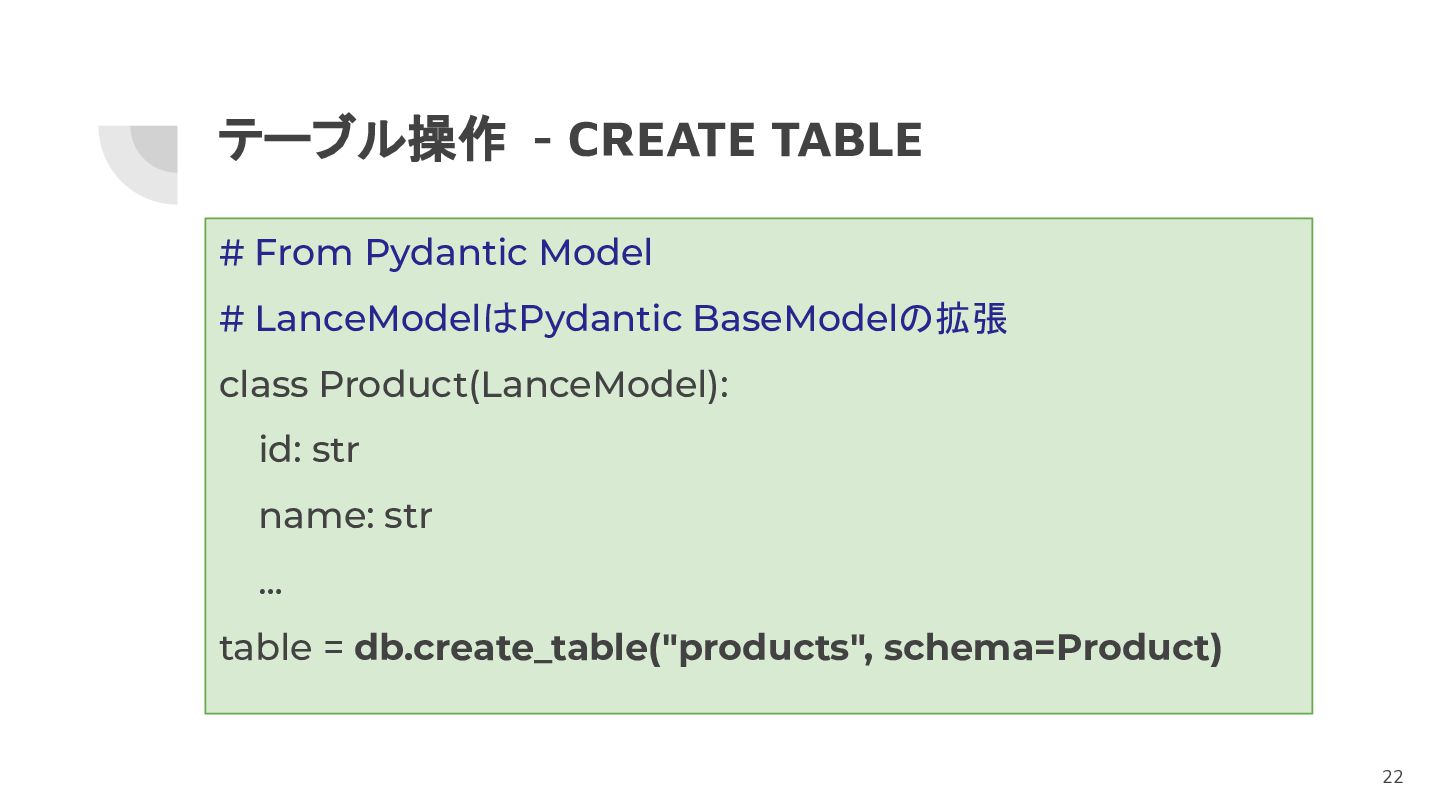1440x810 pixels.
Task: Click the word 'Pydantic' in the first comment
Action: click(x=446, y=253)
